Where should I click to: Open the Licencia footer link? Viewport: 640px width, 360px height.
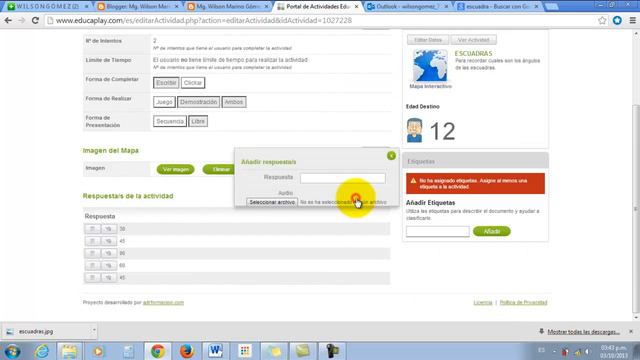coord(483,302)
